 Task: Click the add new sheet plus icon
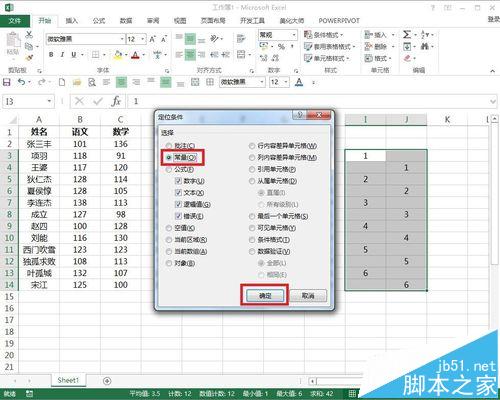107,381
